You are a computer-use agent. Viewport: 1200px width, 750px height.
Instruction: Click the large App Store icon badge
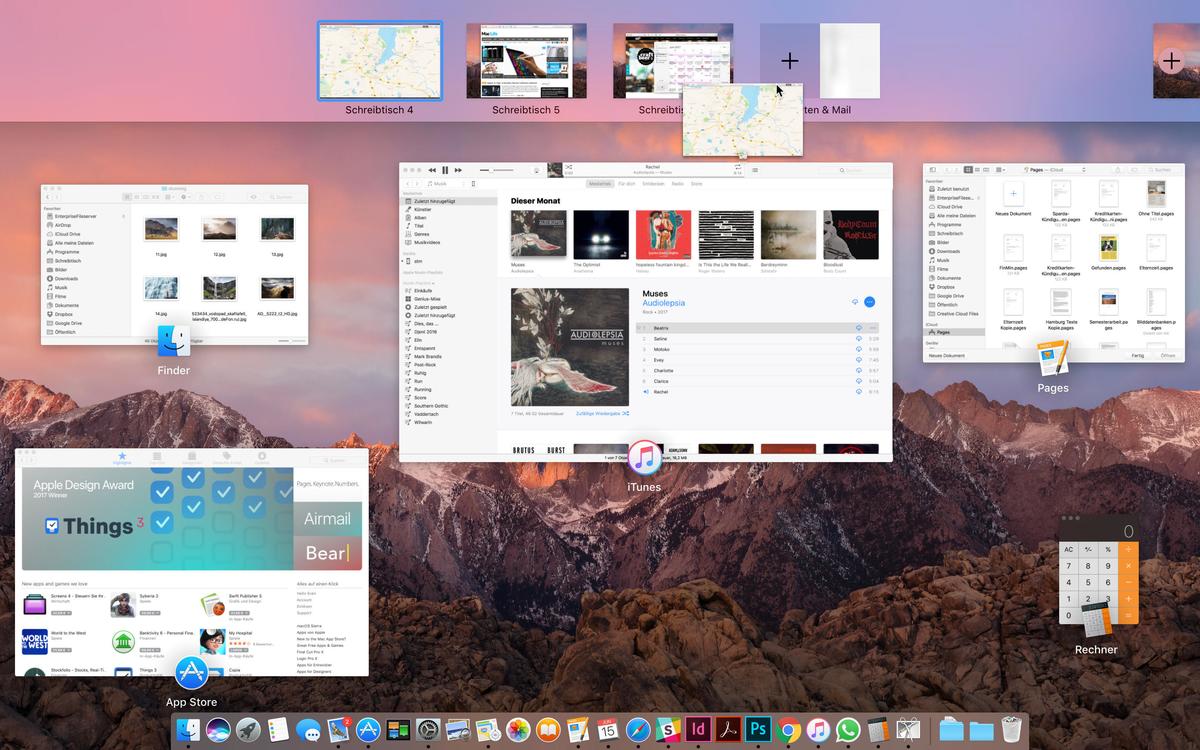[191, 673]
